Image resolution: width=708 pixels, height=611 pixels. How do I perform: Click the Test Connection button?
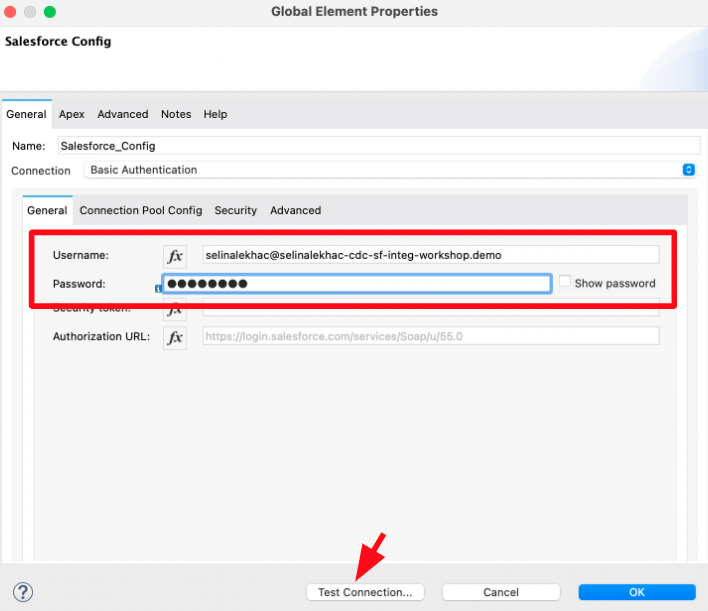(365, 592)
